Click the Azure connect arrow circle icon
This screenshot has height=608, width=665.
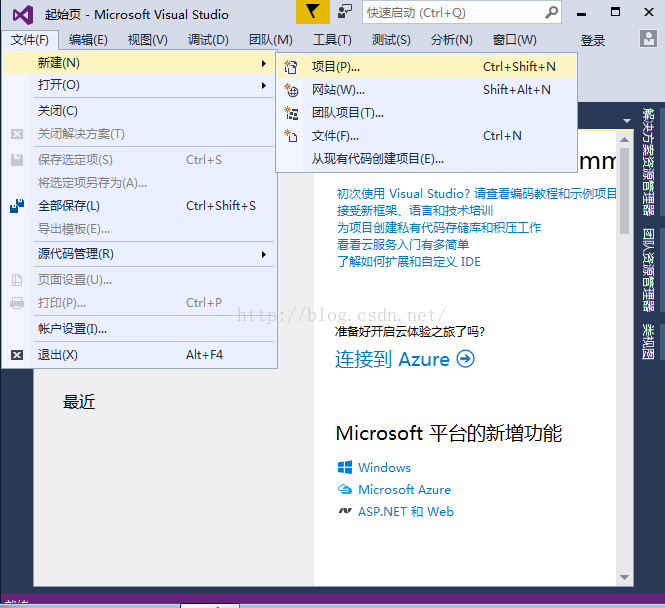pos(465,359)
